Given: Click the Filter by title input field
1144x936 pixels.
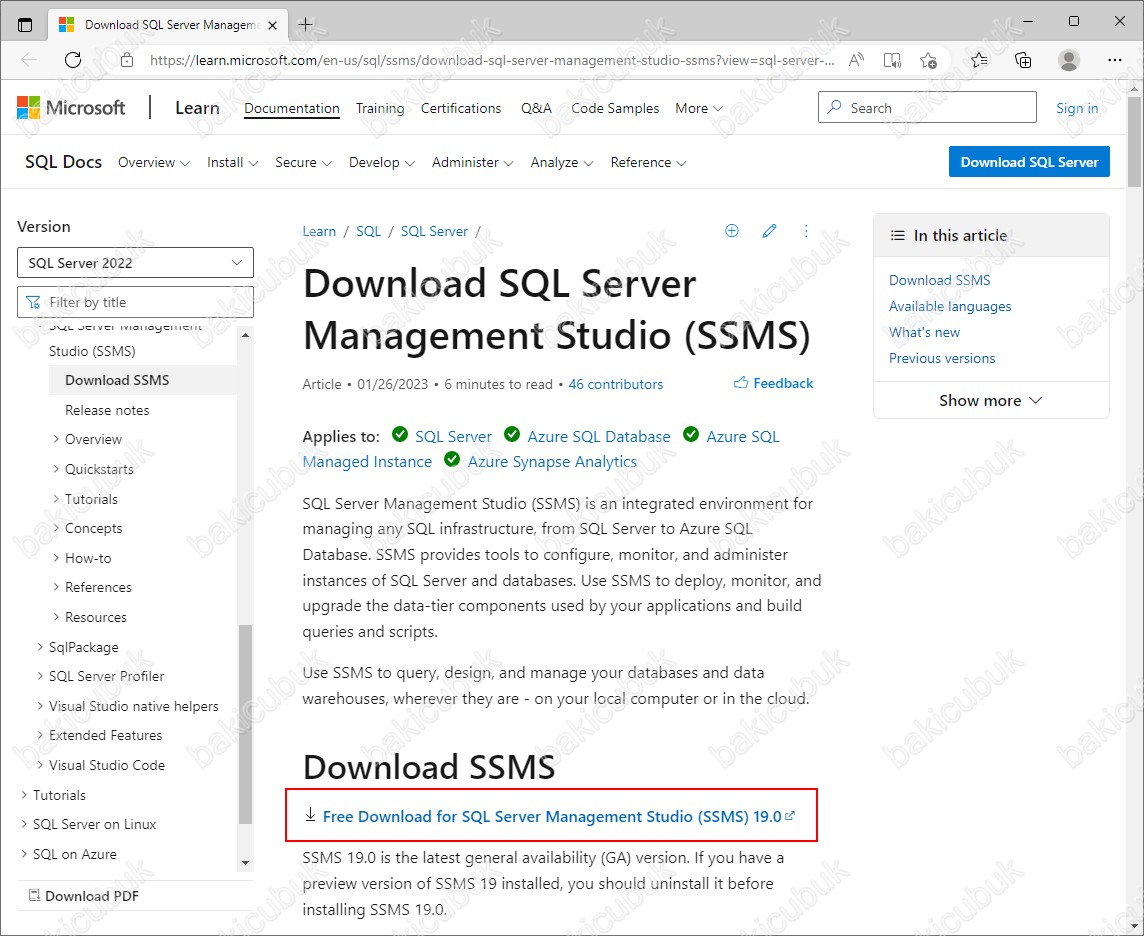Looking at the screenshot, I should (135, 302).
